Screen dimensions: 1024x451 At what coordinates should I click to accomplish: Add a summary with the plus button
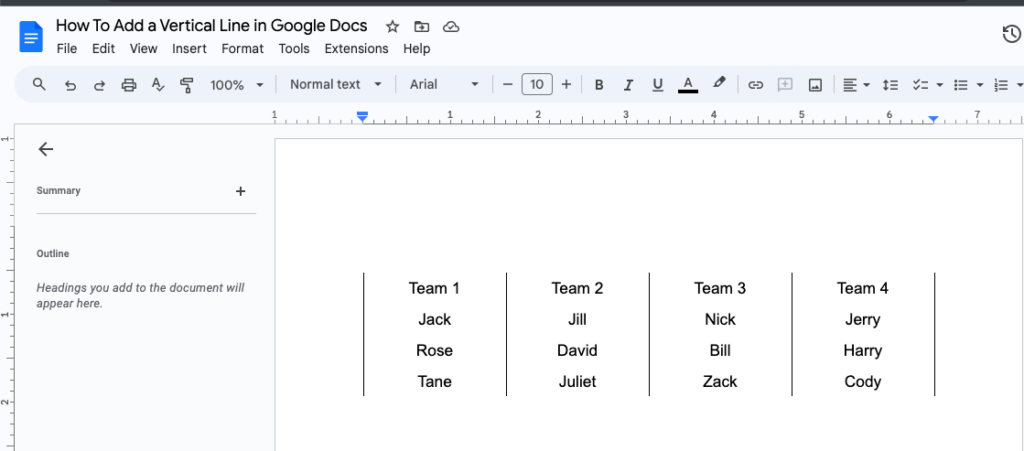(240, 191)
